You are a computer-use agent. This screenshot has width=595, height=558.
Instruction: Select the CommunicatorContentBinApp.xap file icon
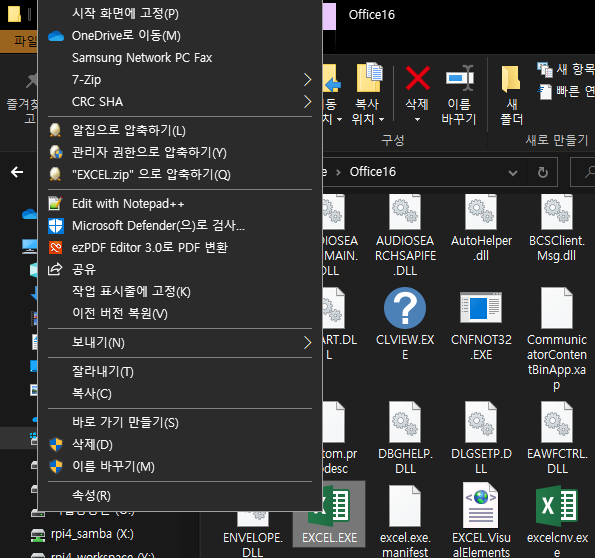pos(557,308)
